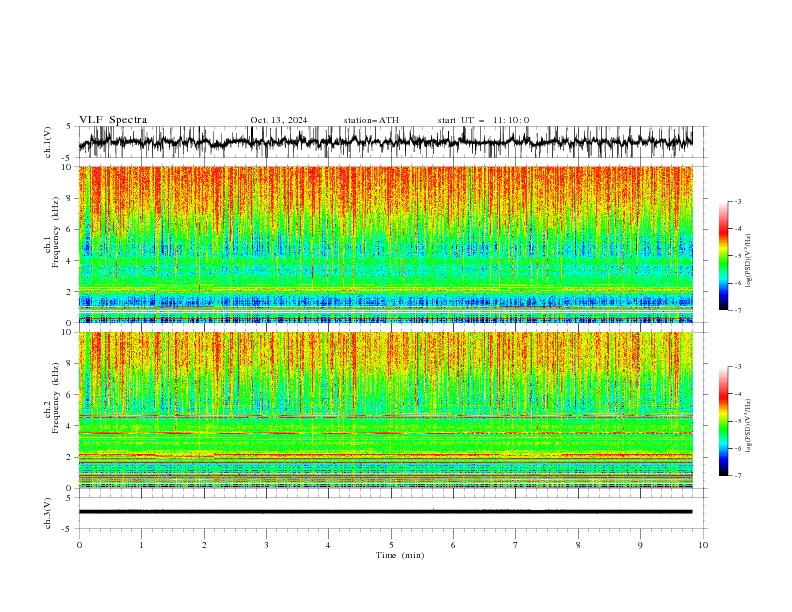Click time axis tick label "0"

(79, 545)
